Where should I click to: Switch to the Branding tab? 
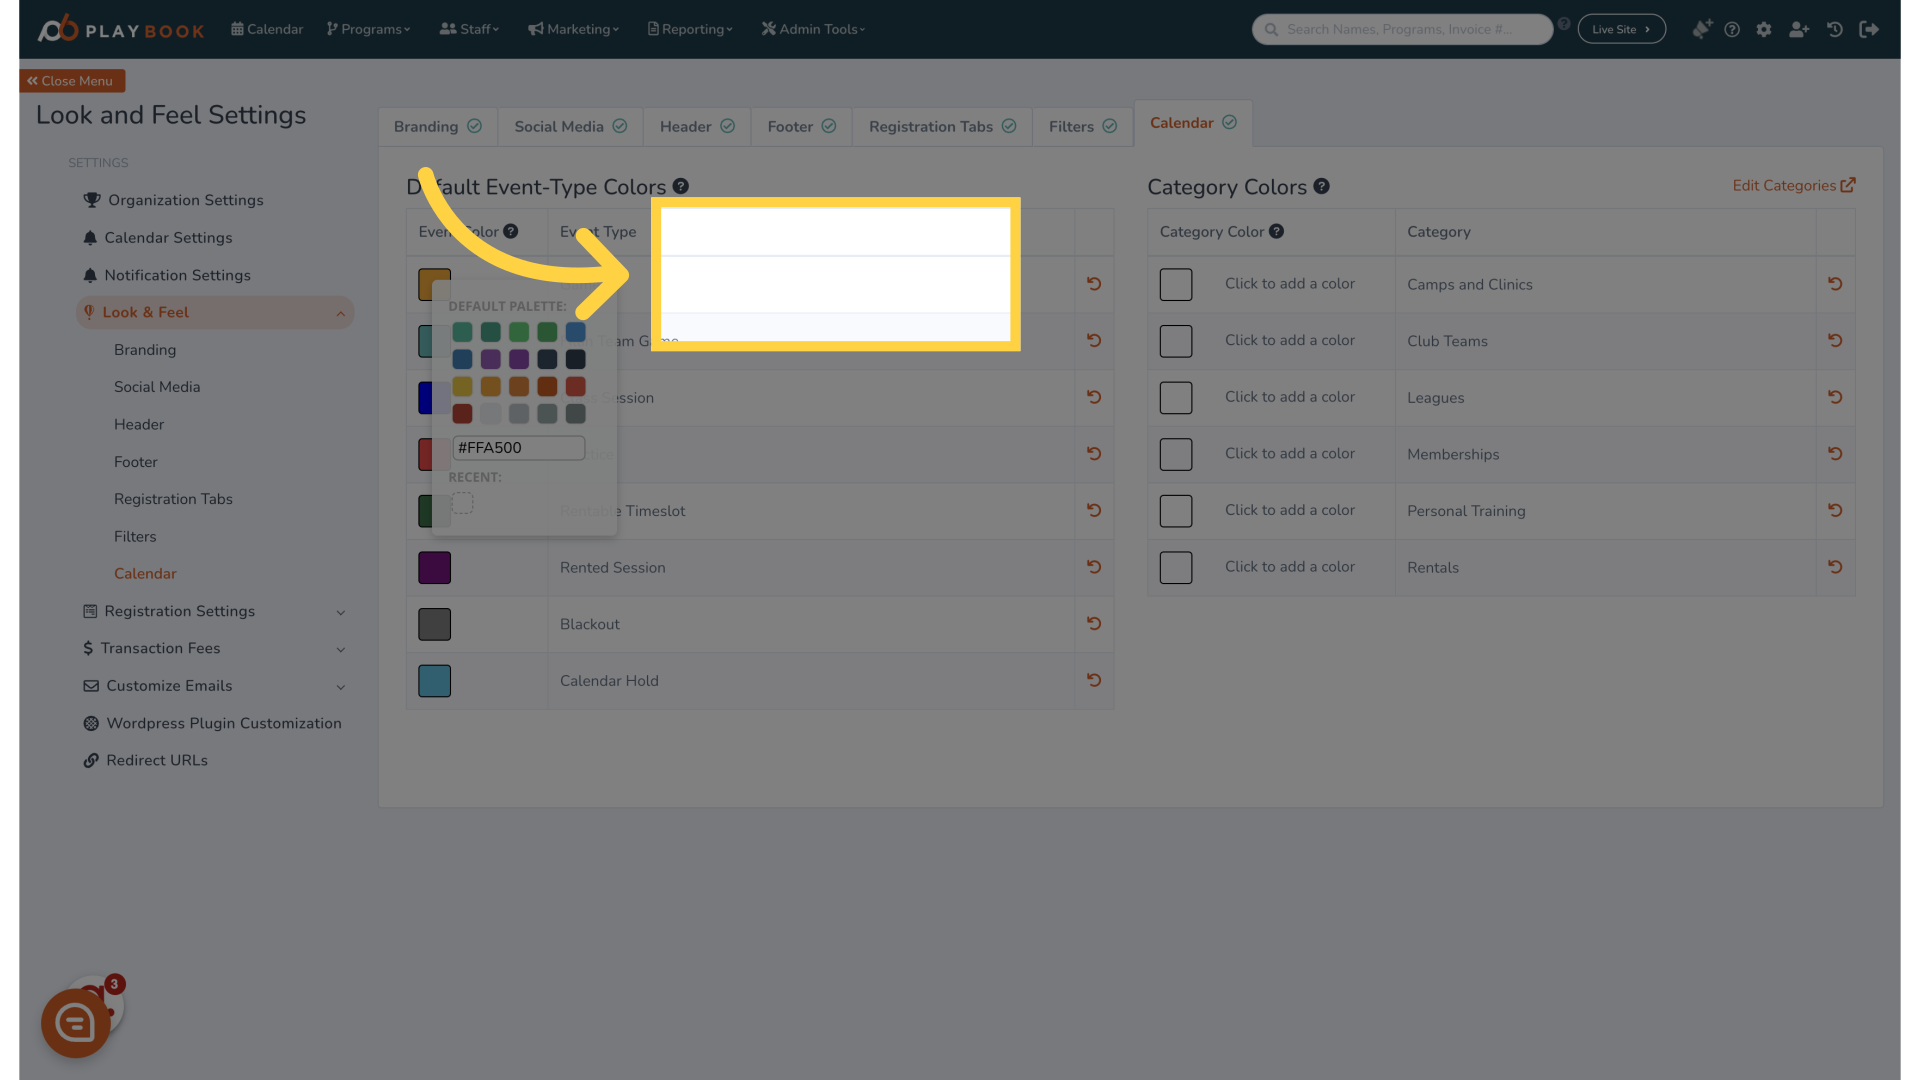436,127
